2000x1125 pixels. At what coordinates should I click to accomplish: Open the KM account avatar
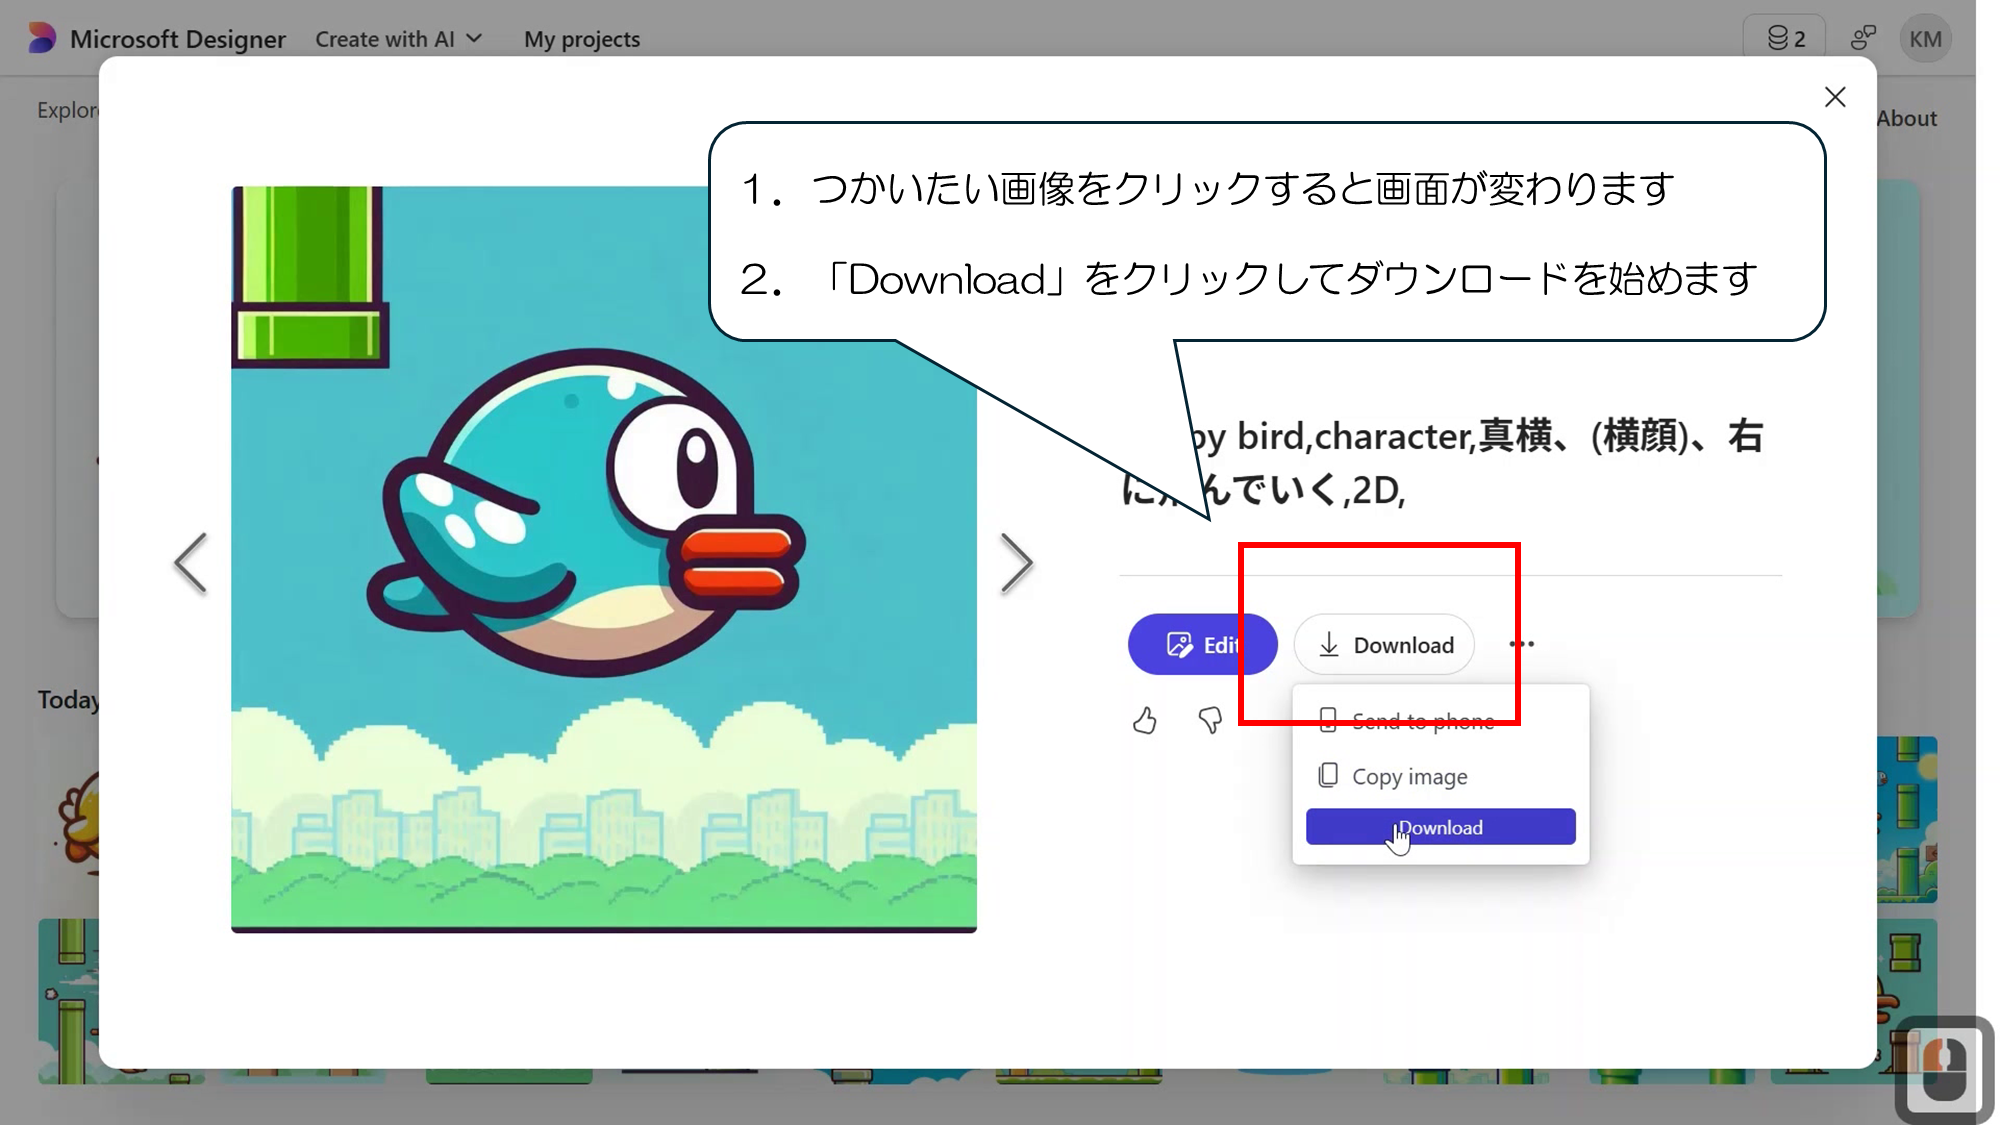coord(1925,39)
